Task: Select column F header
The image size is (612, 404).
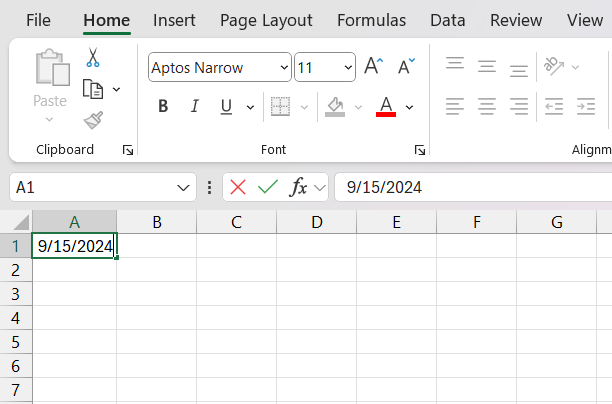Action: point(477,222)
